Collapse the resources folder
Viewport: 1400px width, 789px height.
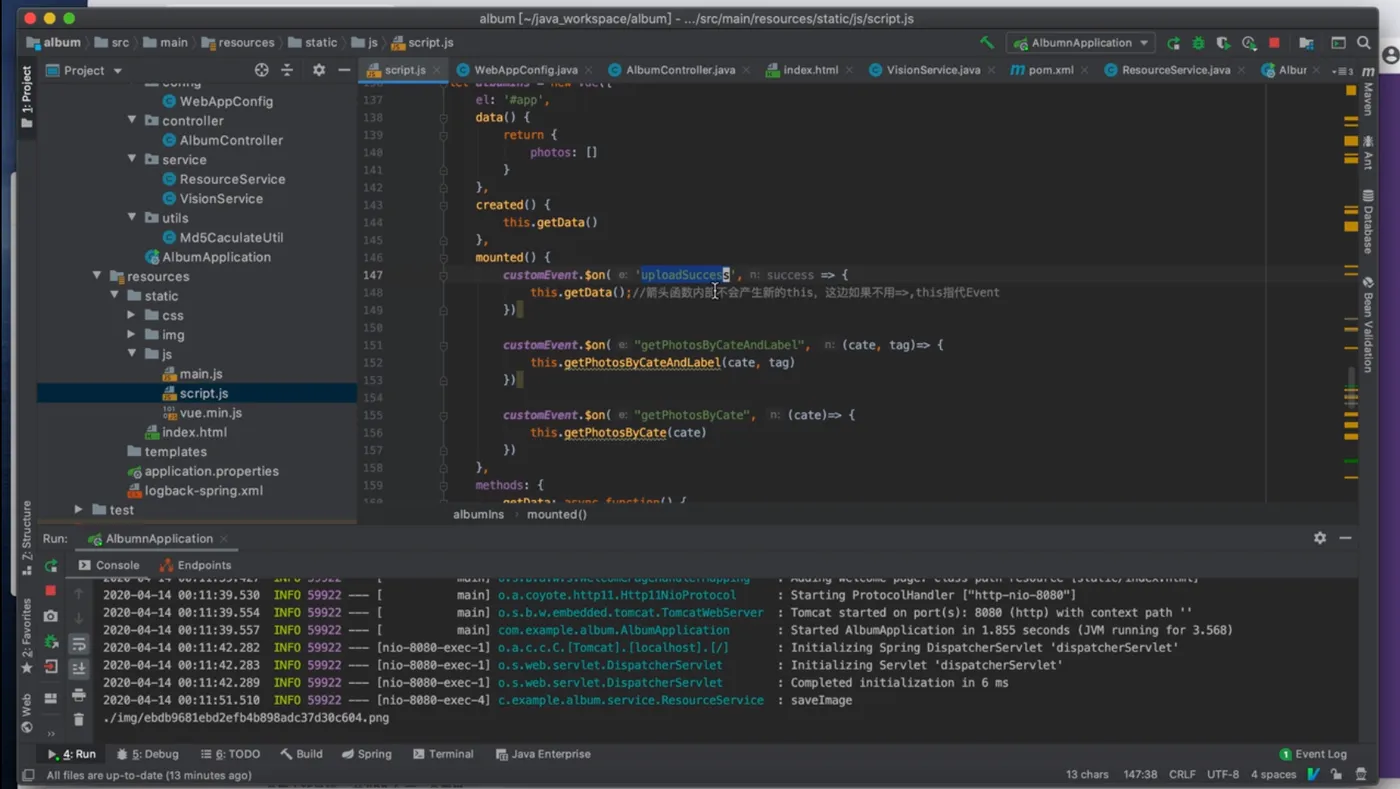[x=97, y=276]
